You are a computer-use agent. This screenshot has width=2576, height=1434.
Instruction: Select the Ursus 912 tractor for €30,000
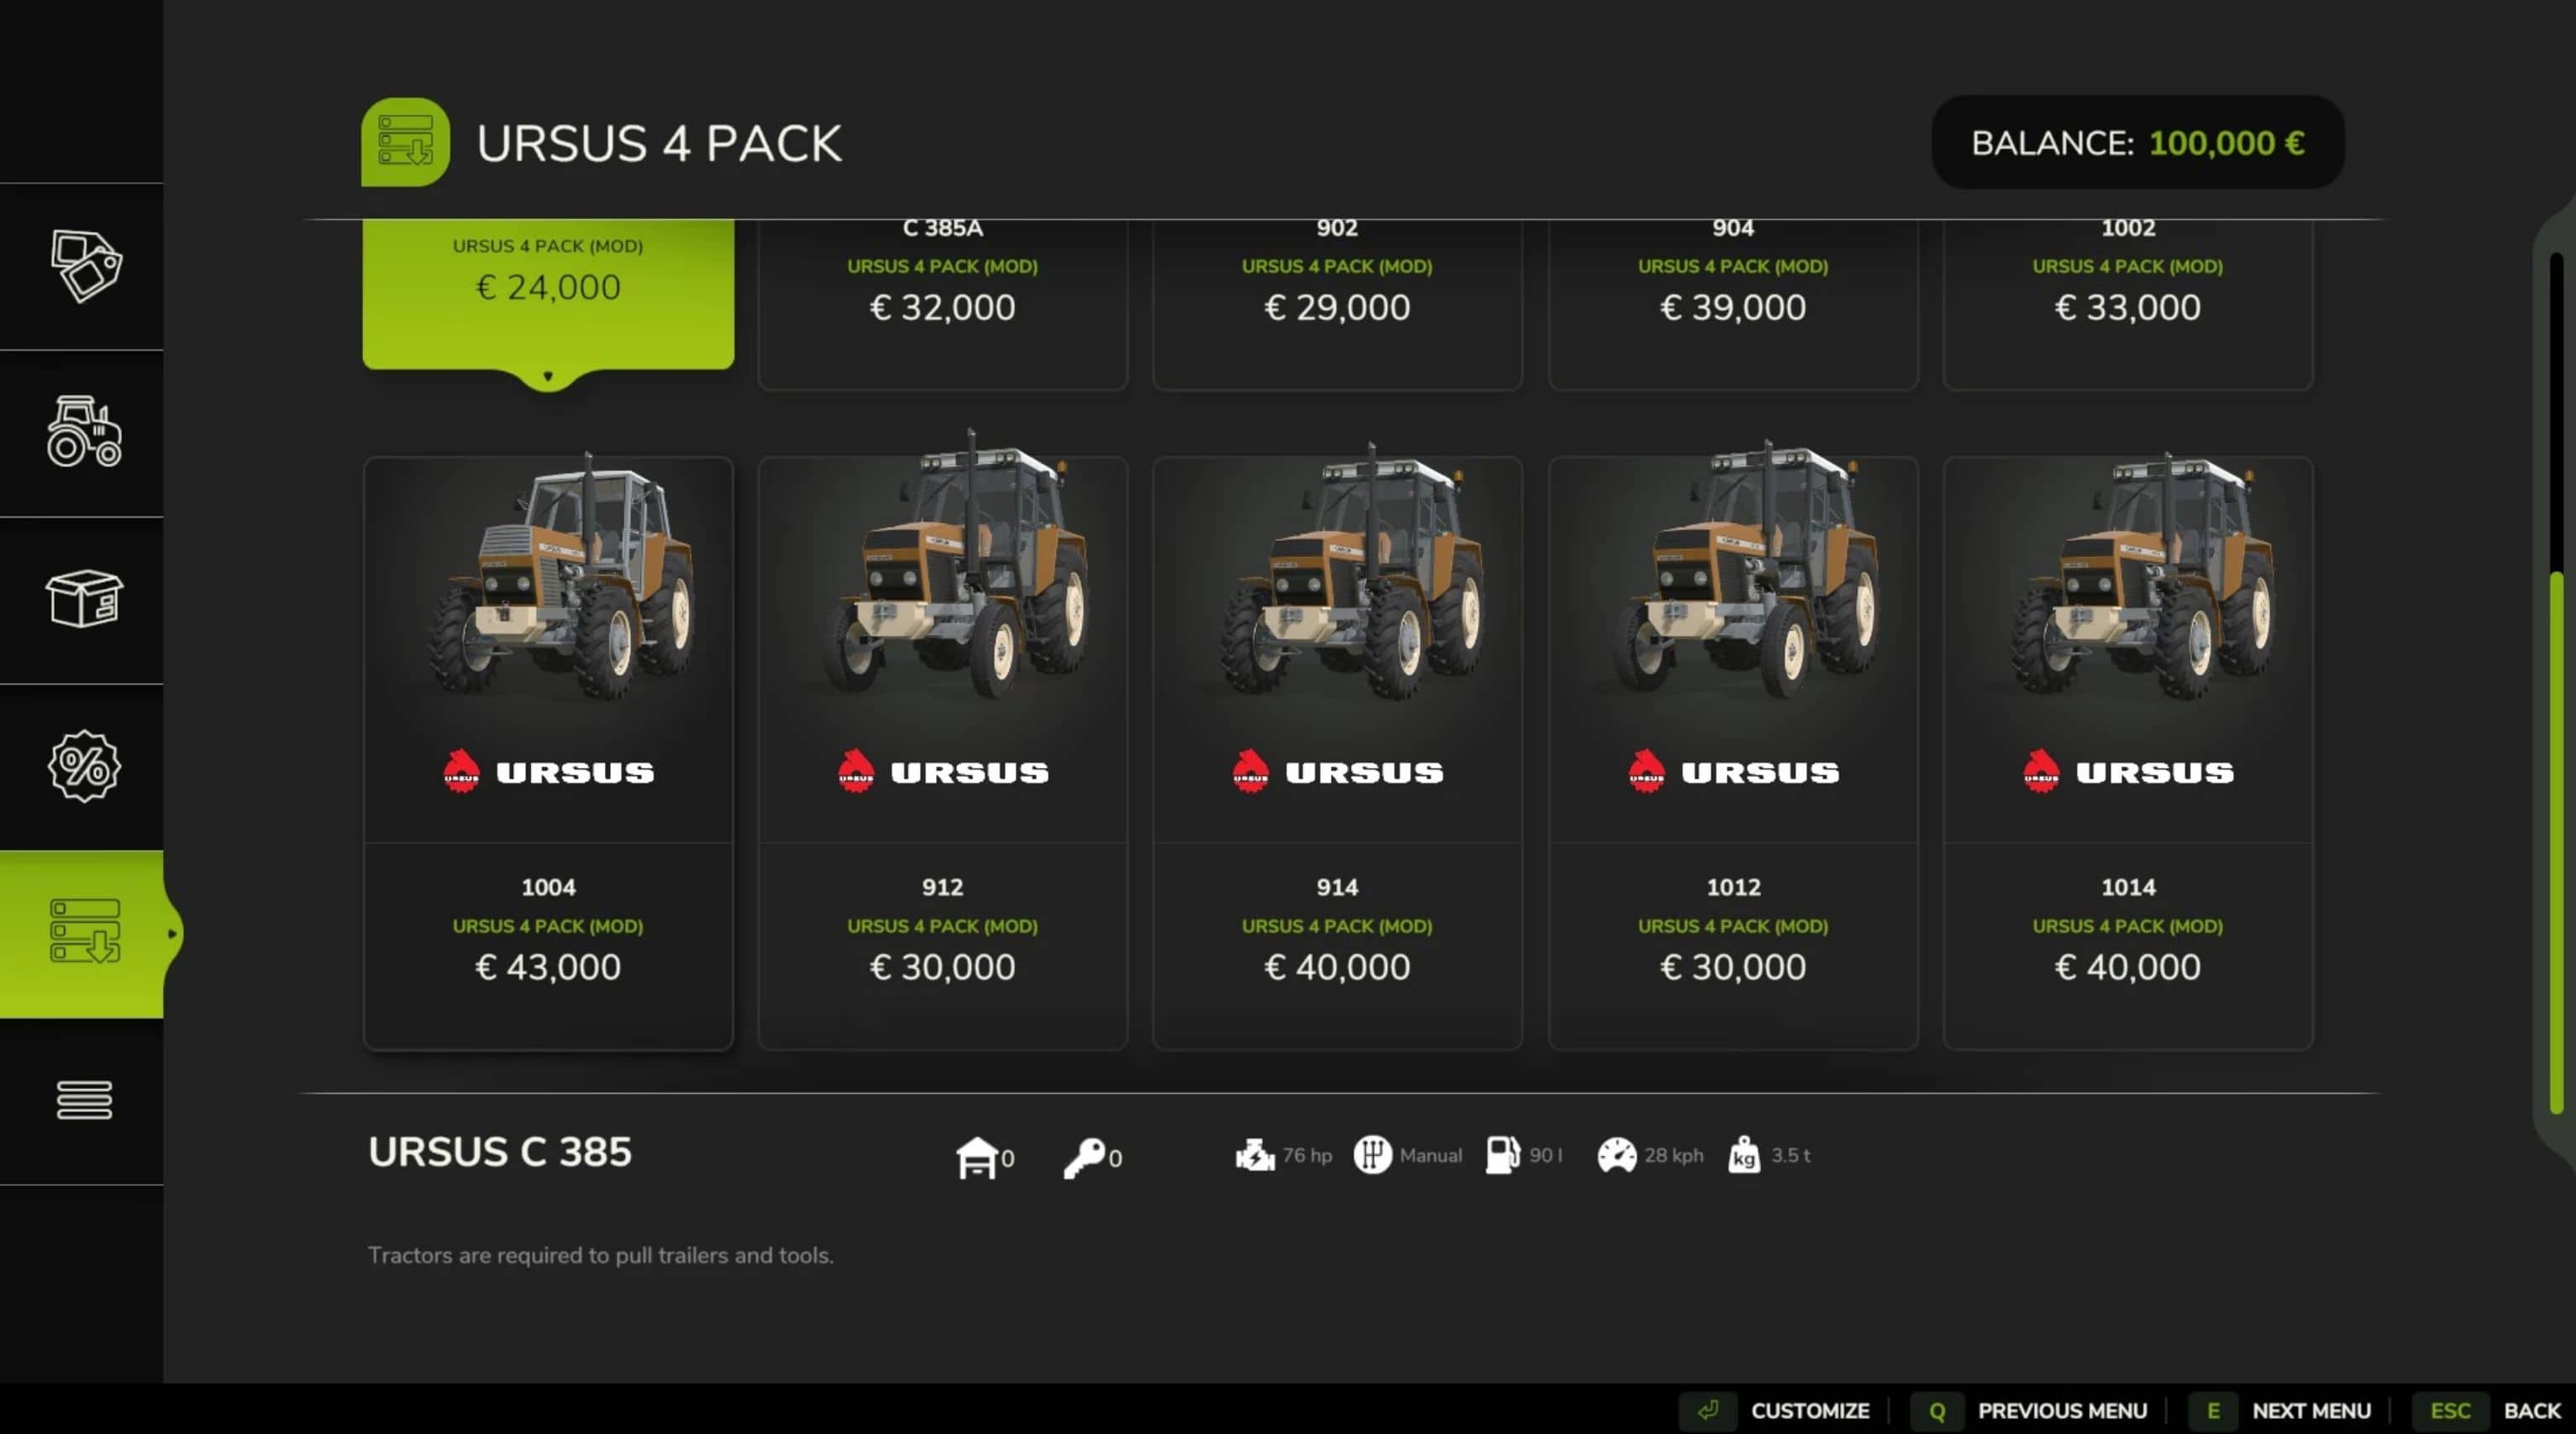[x=943, y=753]
